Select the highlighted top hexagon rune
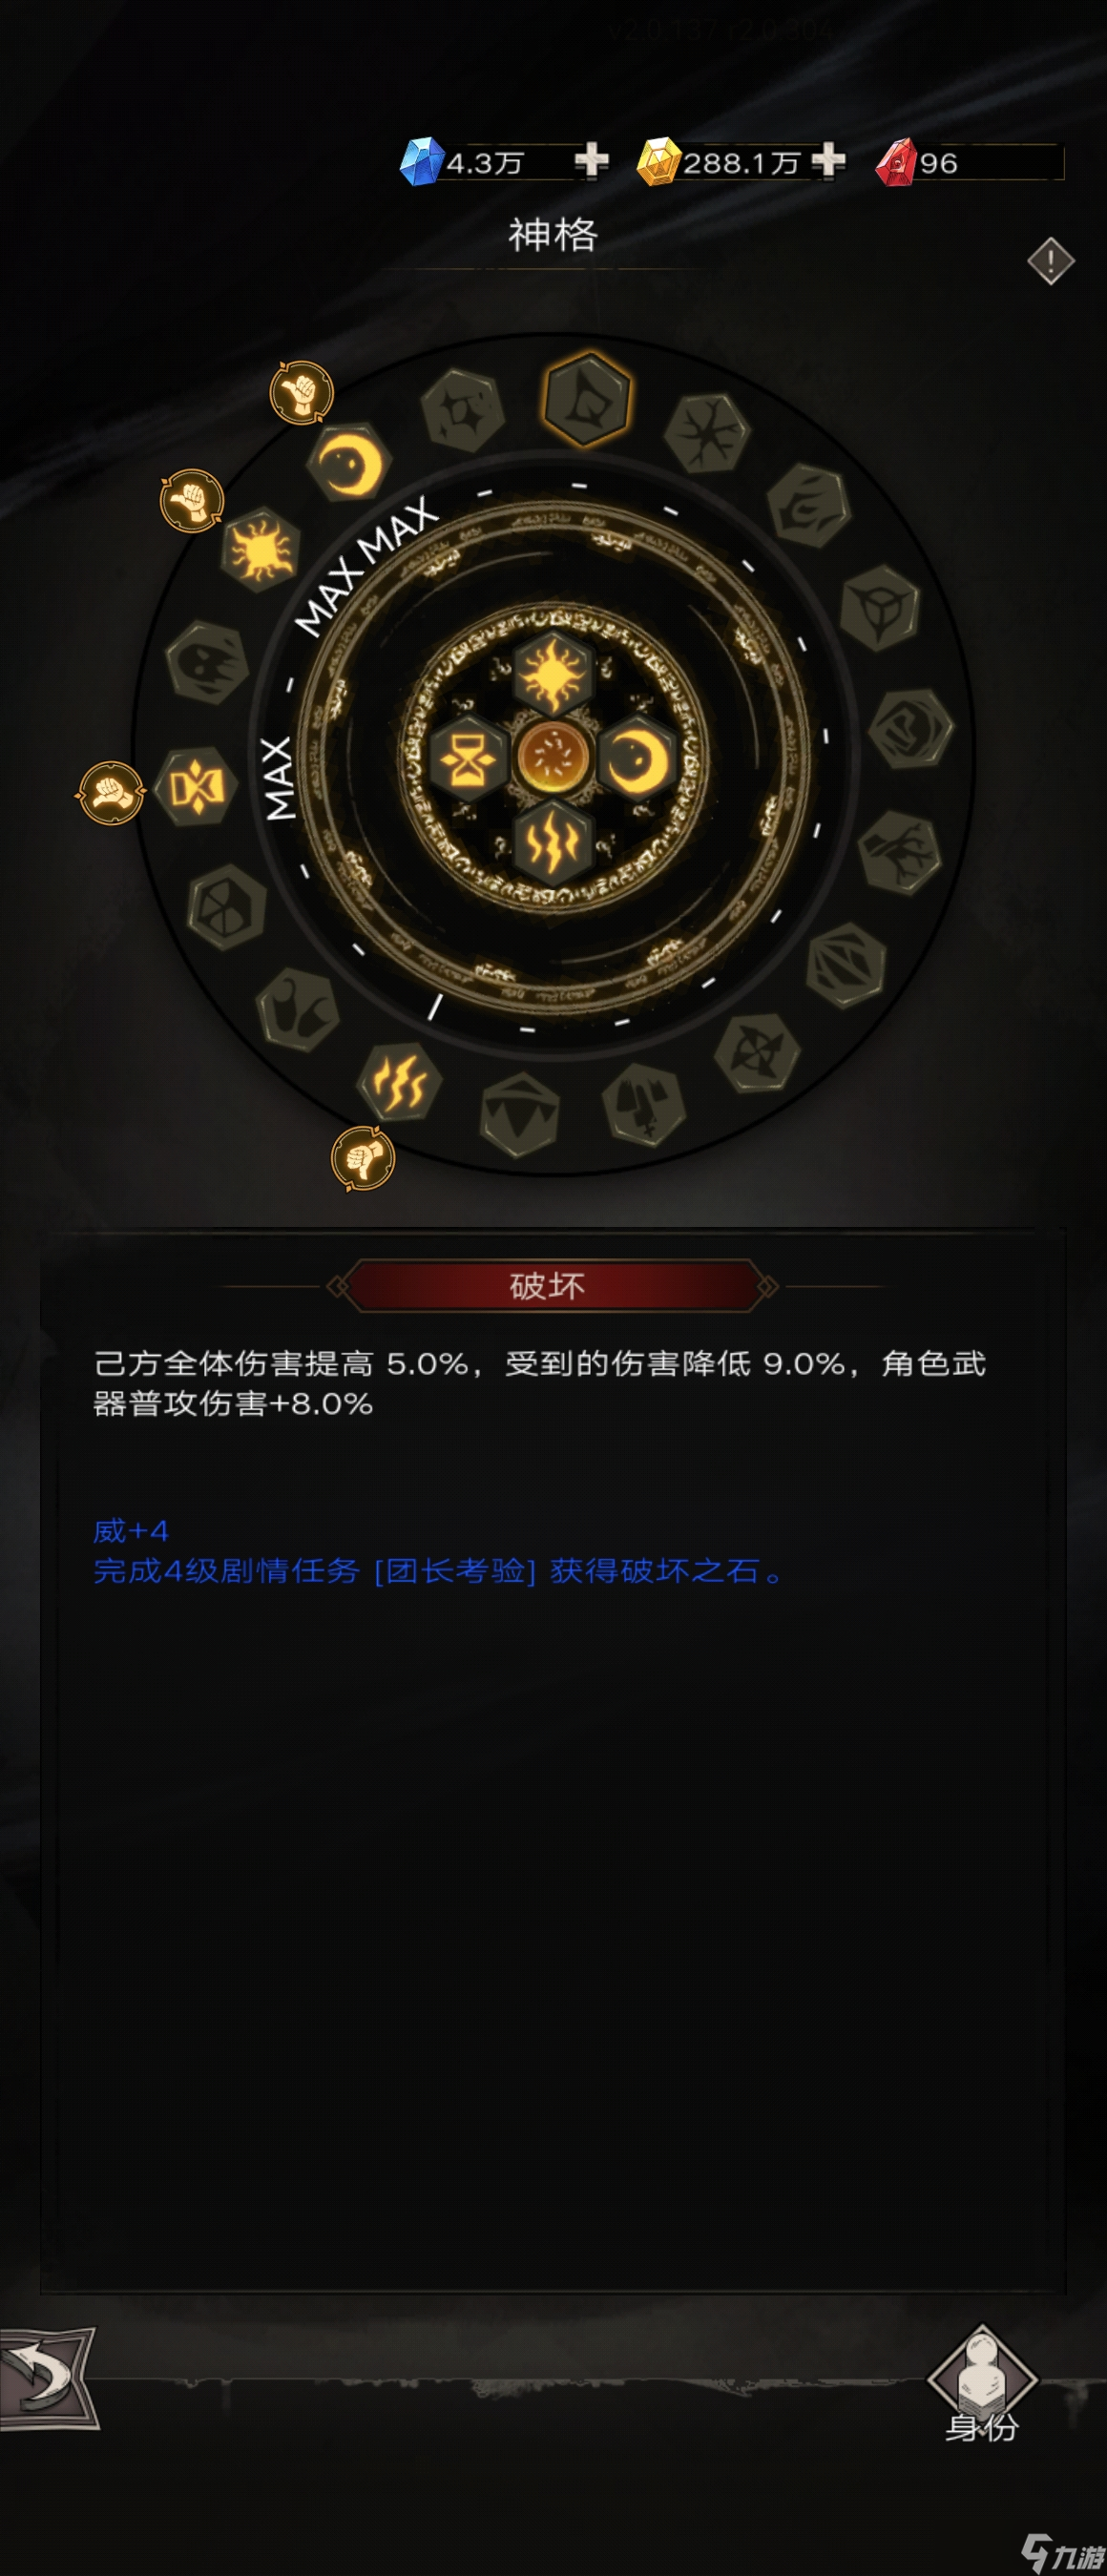Image resolution: width=1107 pixels, height=2576 pixels. [587, 398]
